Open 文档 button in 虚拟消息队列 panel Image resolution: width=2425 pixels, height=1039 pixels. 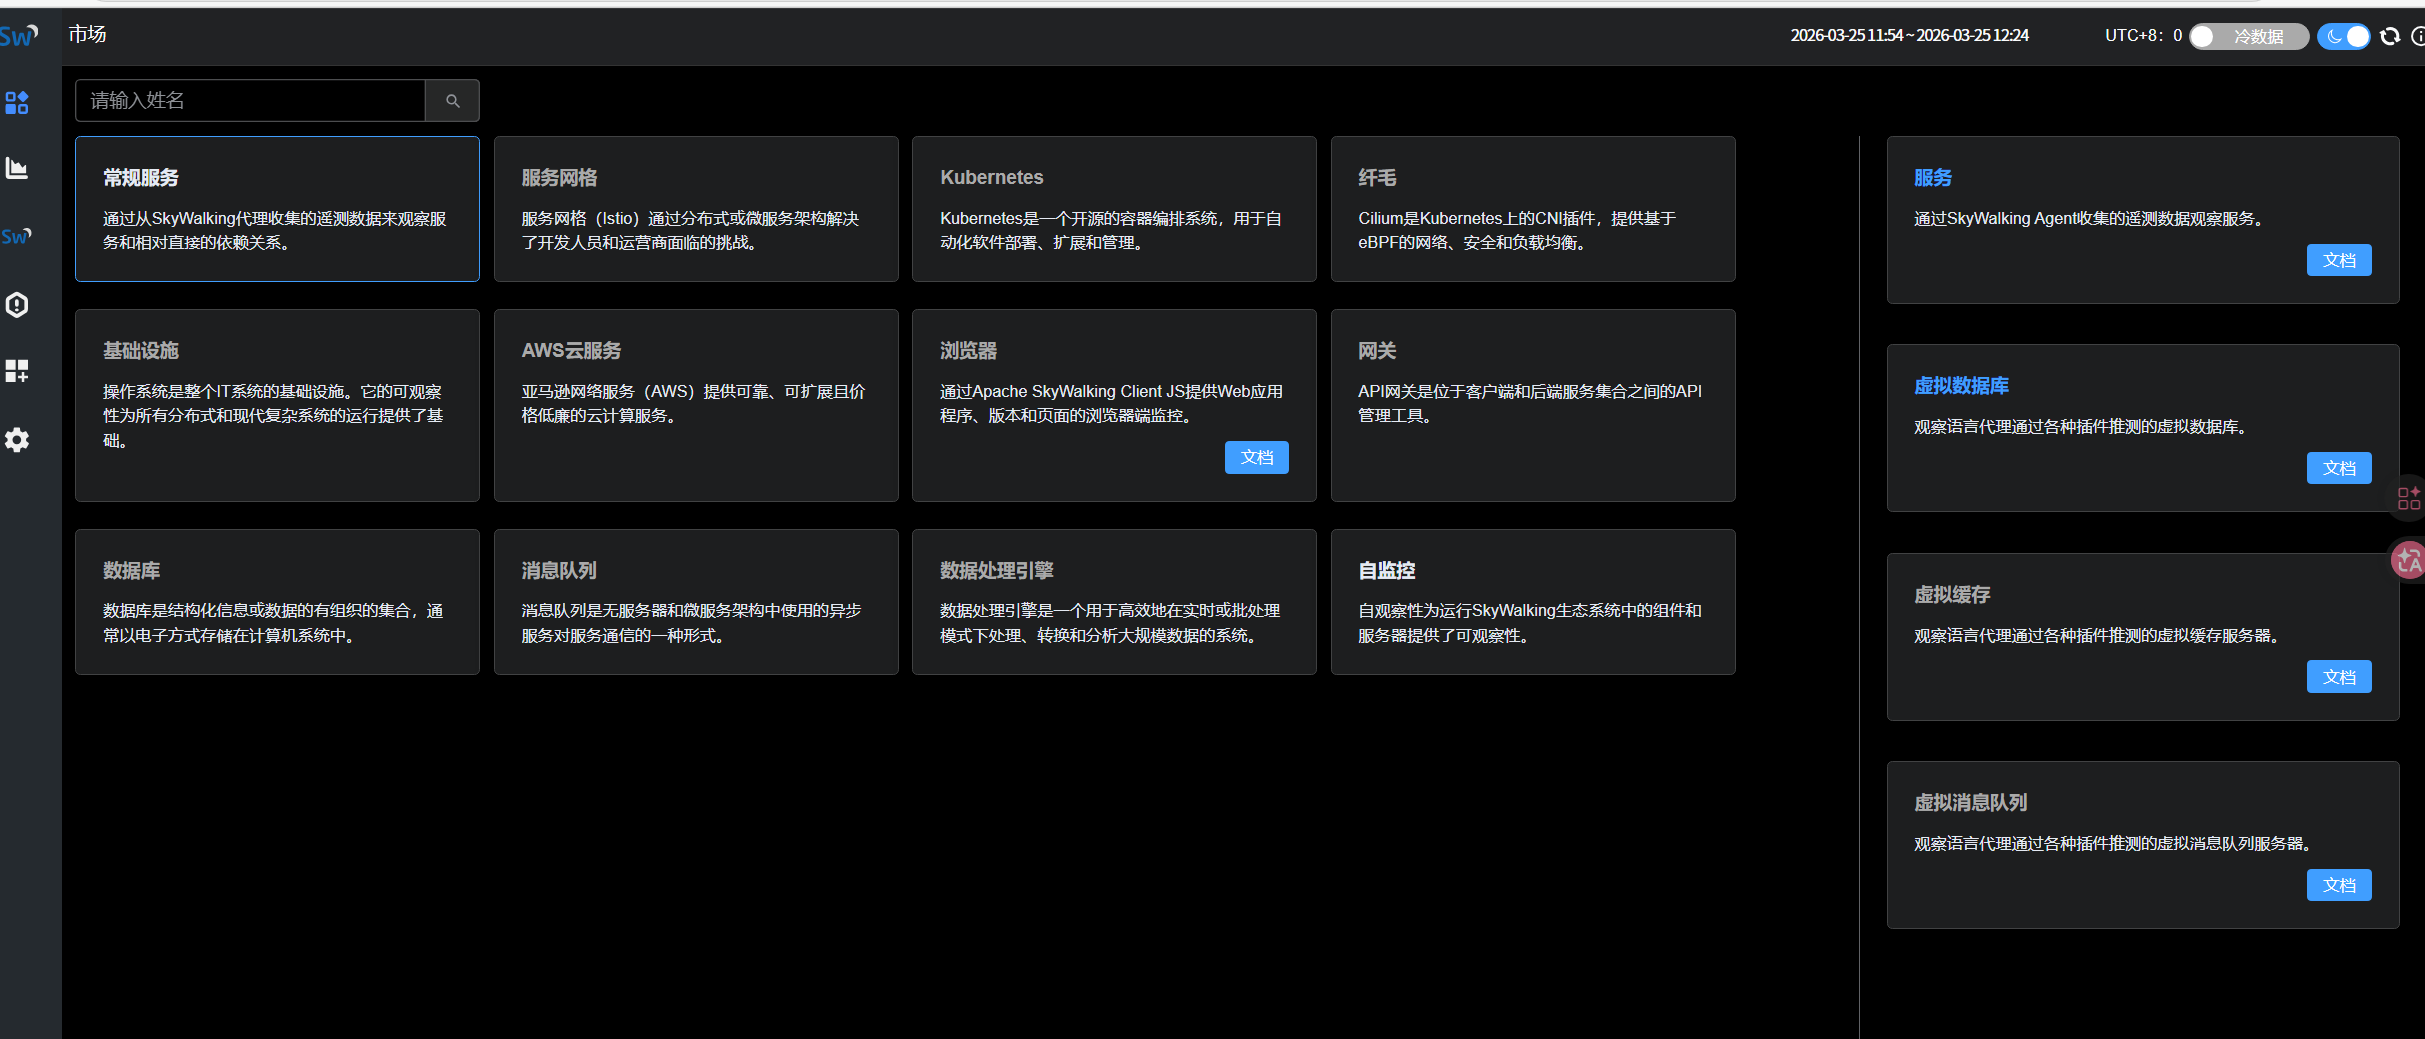2339,885
